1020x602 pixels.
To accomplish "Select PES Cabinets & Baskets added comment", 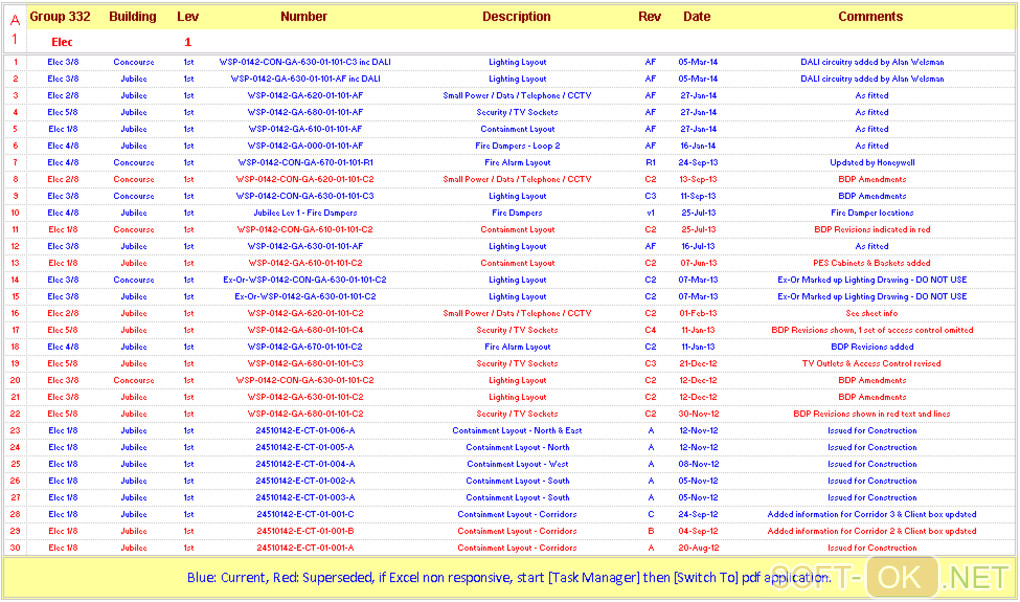I will tap(872, 263).
